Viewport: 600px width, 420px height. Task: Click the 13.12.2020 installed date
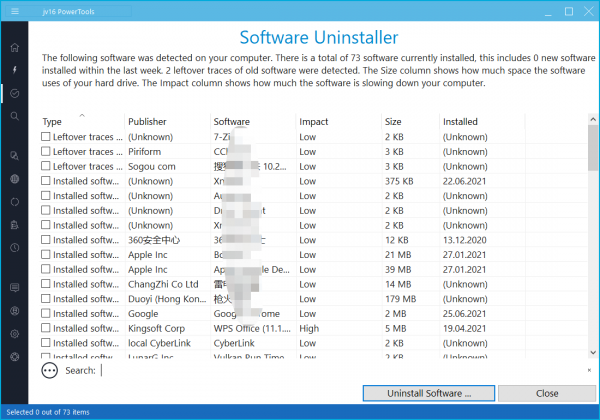click(464, 240)
